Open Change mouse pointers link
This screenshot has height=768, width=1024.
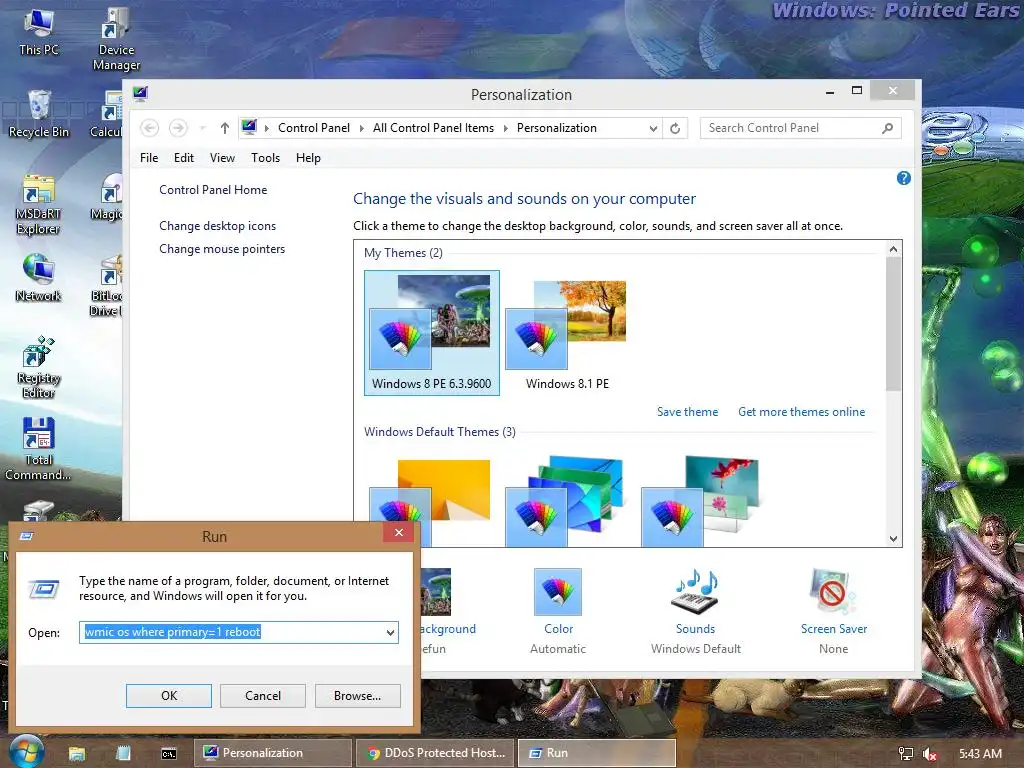pos(222,249)
